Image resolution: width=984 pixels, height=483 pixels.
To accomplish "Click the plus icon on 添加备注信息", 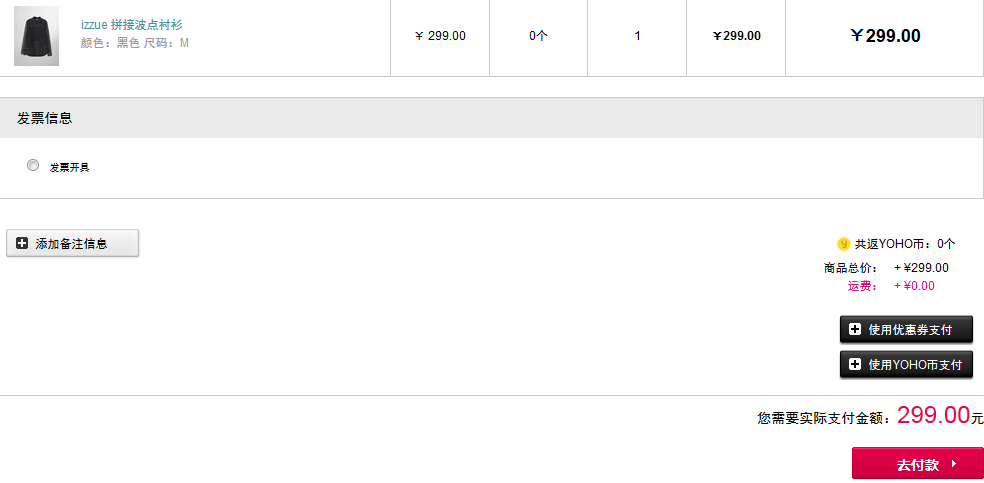I will tap(22, 243).
